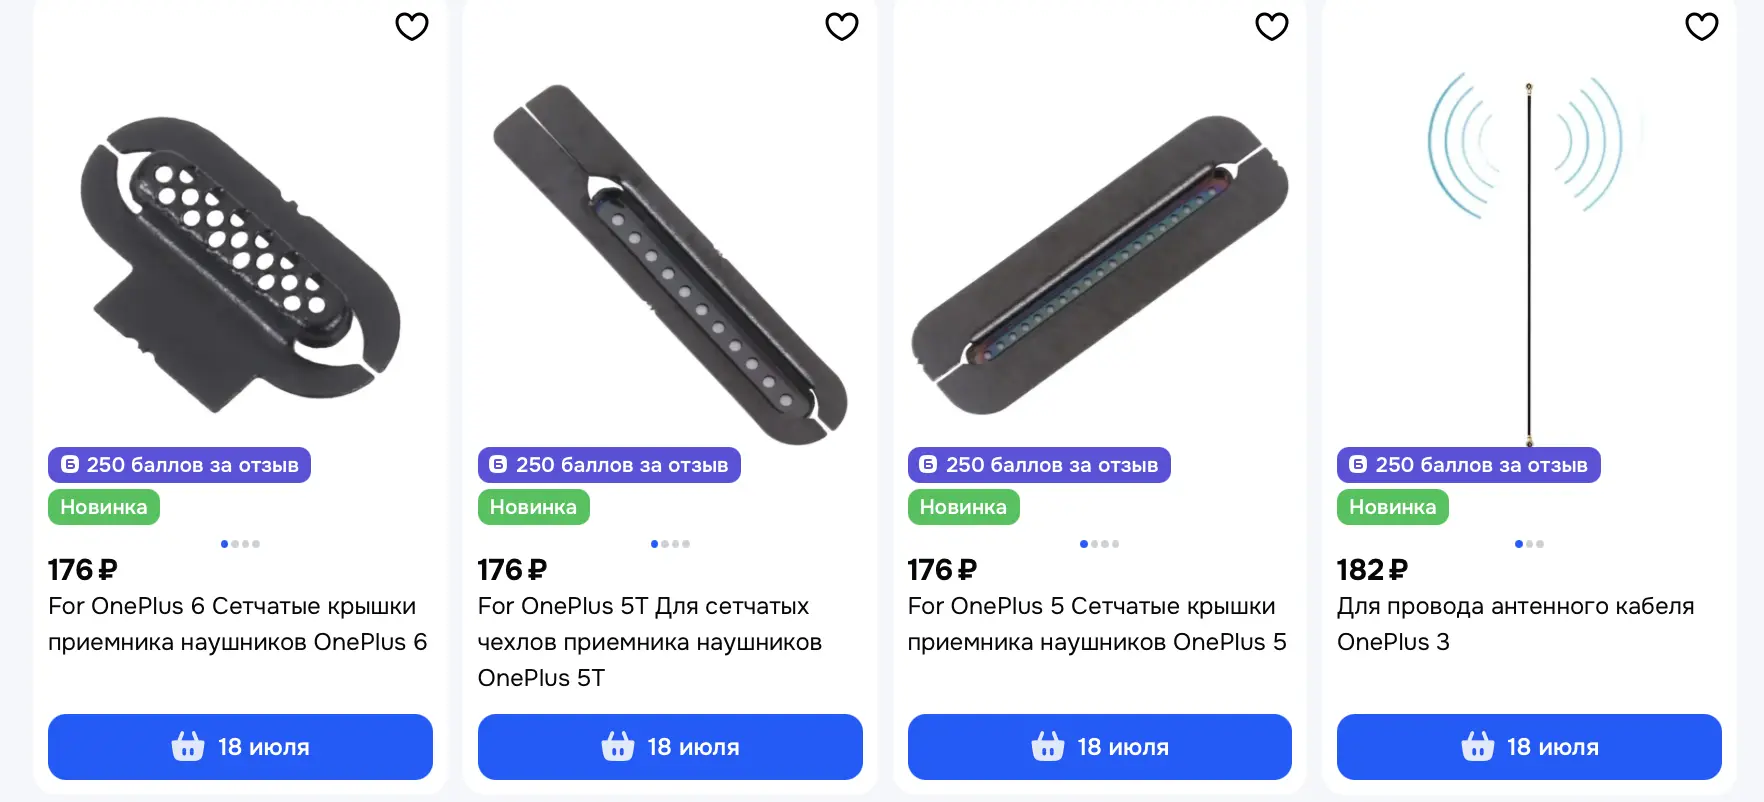Click 'Новинка' label on OnePlus 5T card

coord(534,507)
